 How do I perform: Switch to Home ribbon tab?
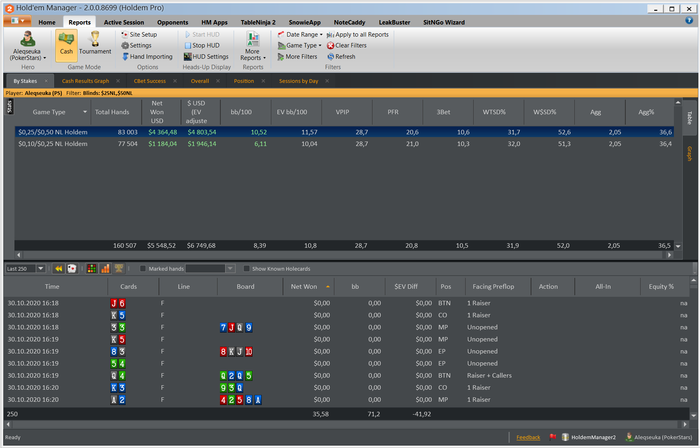pyautogui.click(x=47, y=22)
